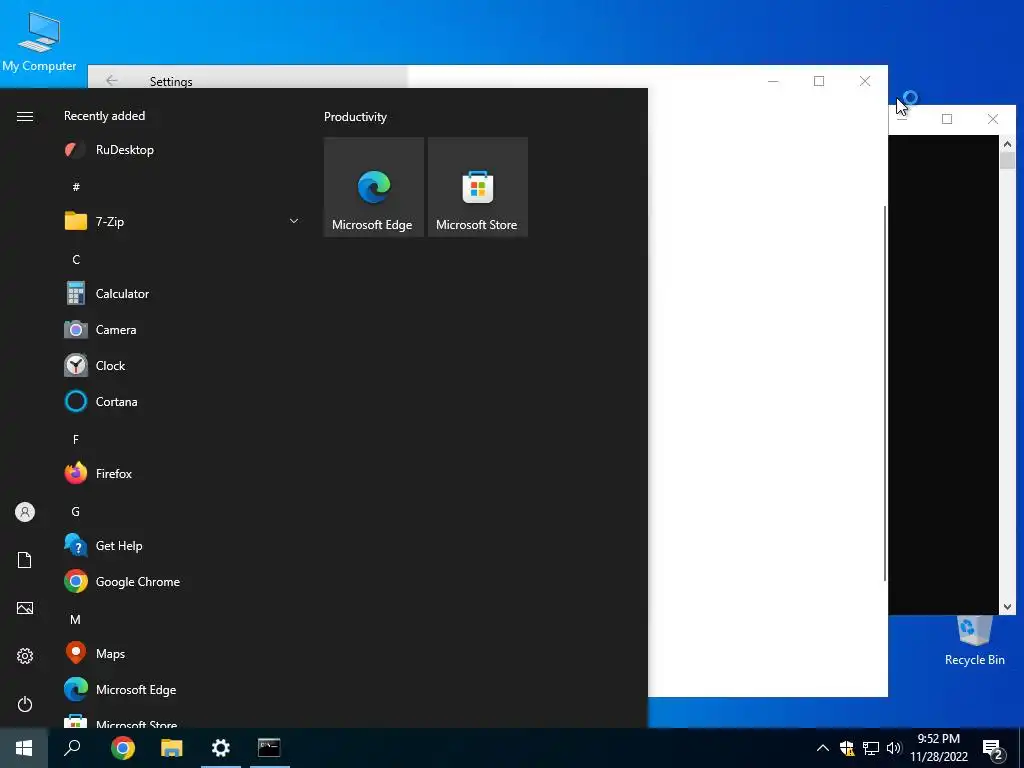
Task: Open Windows Security tray icon
Action: [847, 748]
